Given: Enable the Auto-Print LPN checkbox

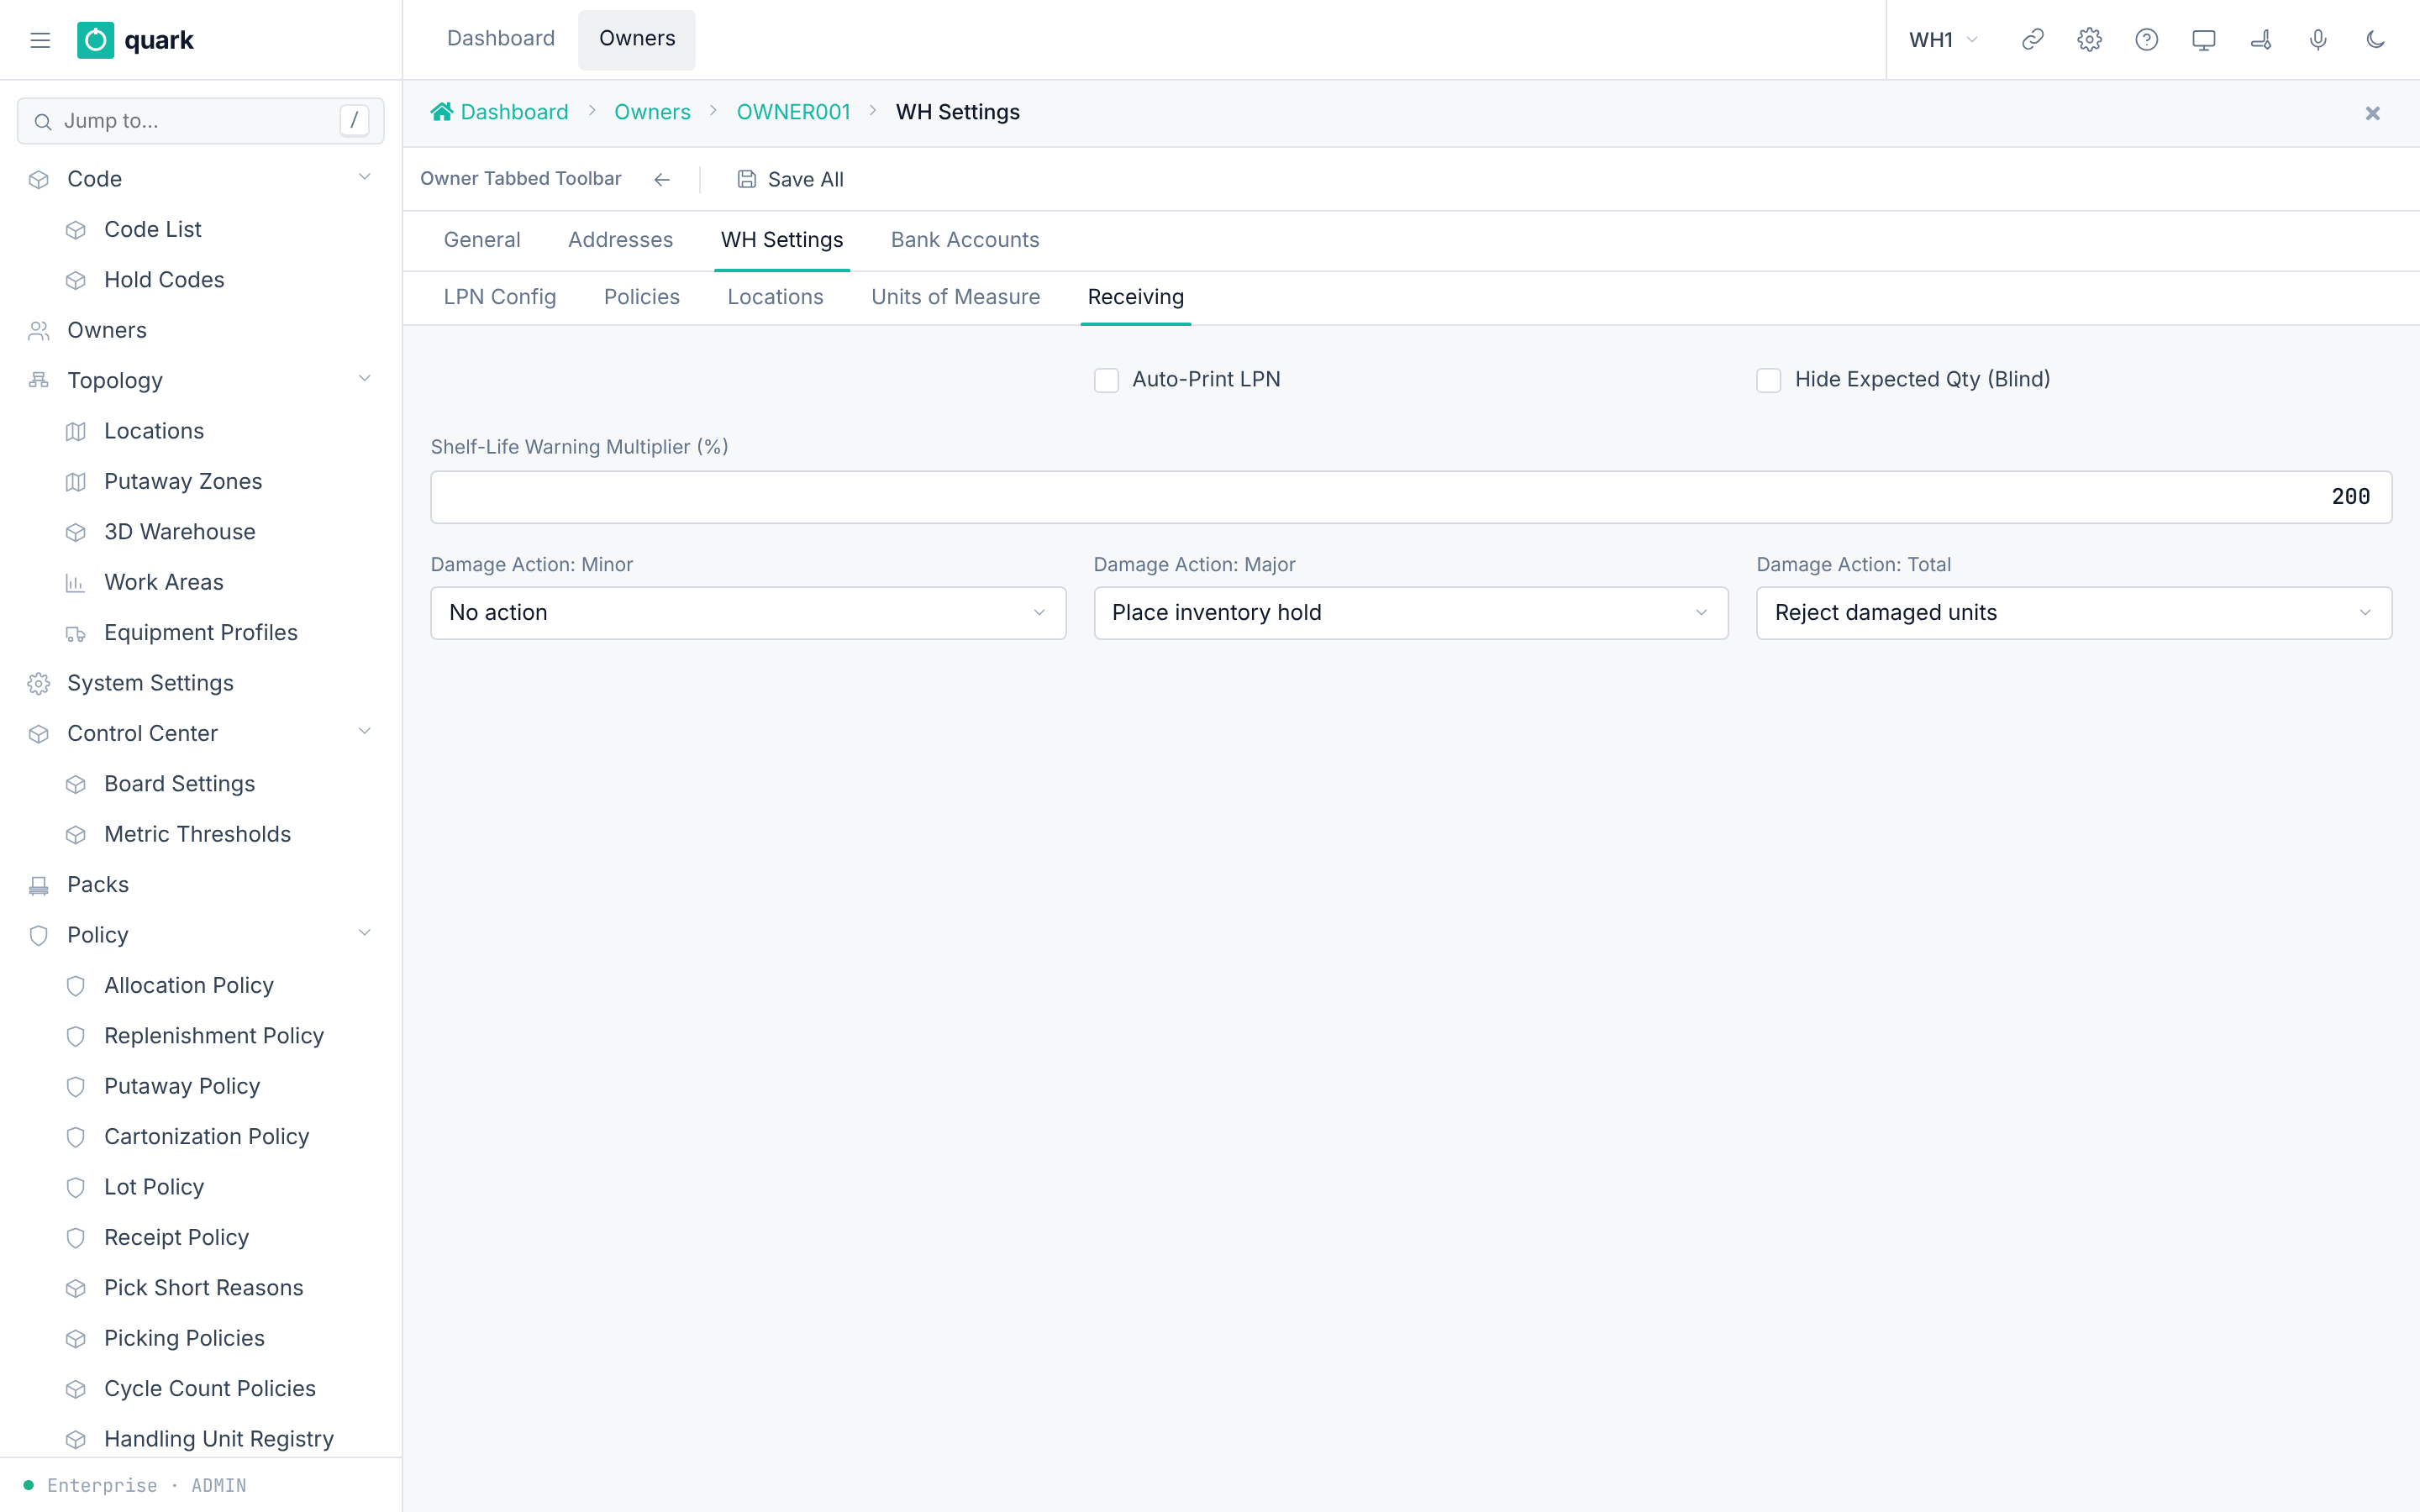Looking at the screenshot, I should 1106,380.
